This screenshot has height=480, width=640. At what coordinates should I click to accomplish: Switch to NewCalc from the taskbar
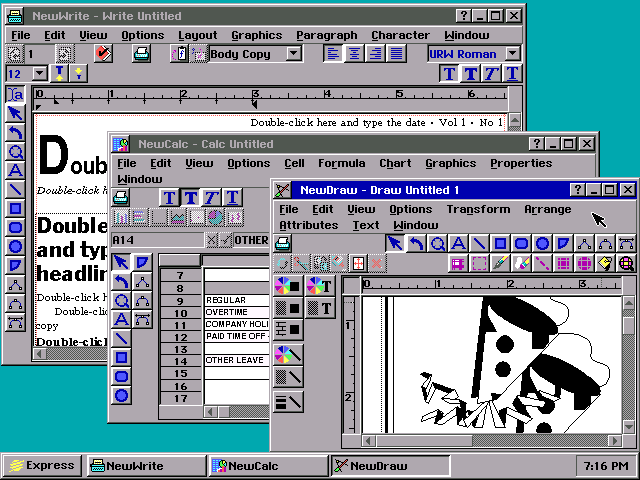click(268, 465)
